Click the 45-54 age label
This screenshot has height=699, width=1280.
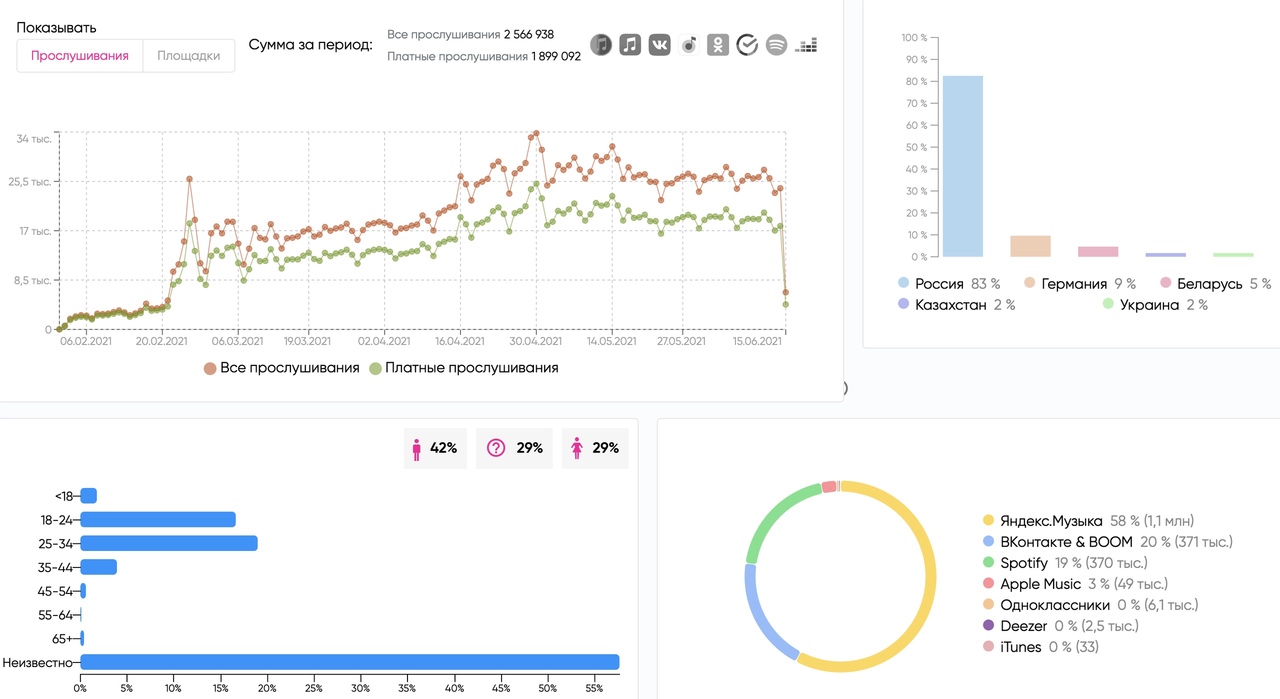click(x=55, y=591)
